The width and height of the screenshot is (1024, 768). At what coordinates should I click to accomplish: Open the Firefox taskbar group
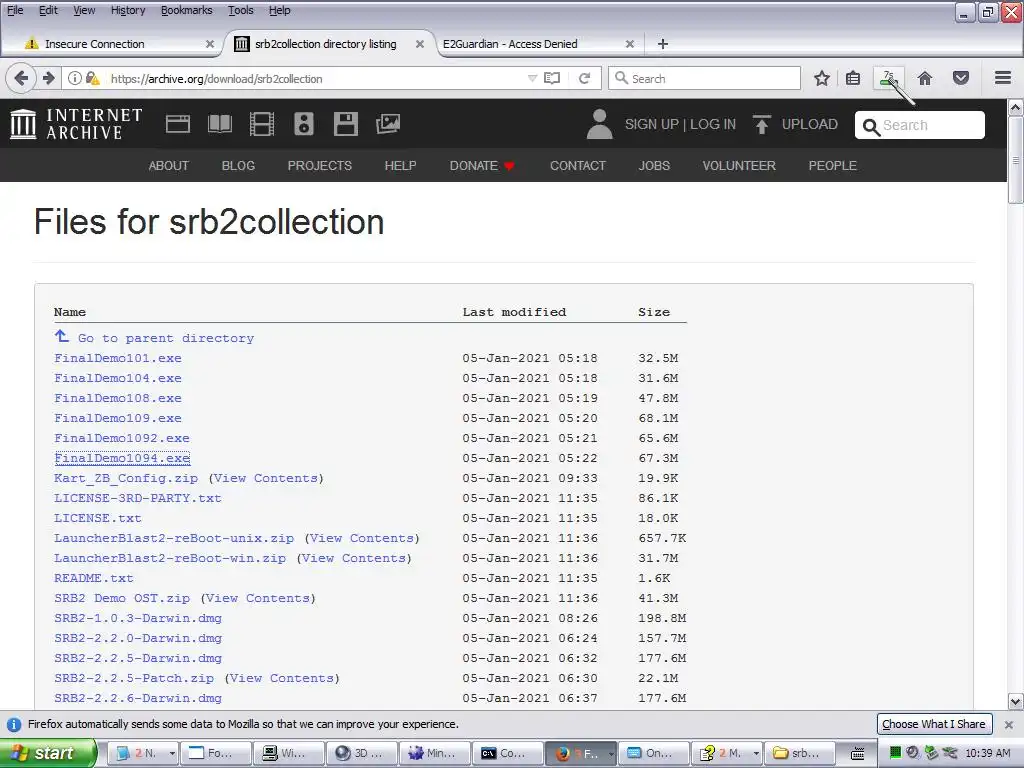pos(580,754)
